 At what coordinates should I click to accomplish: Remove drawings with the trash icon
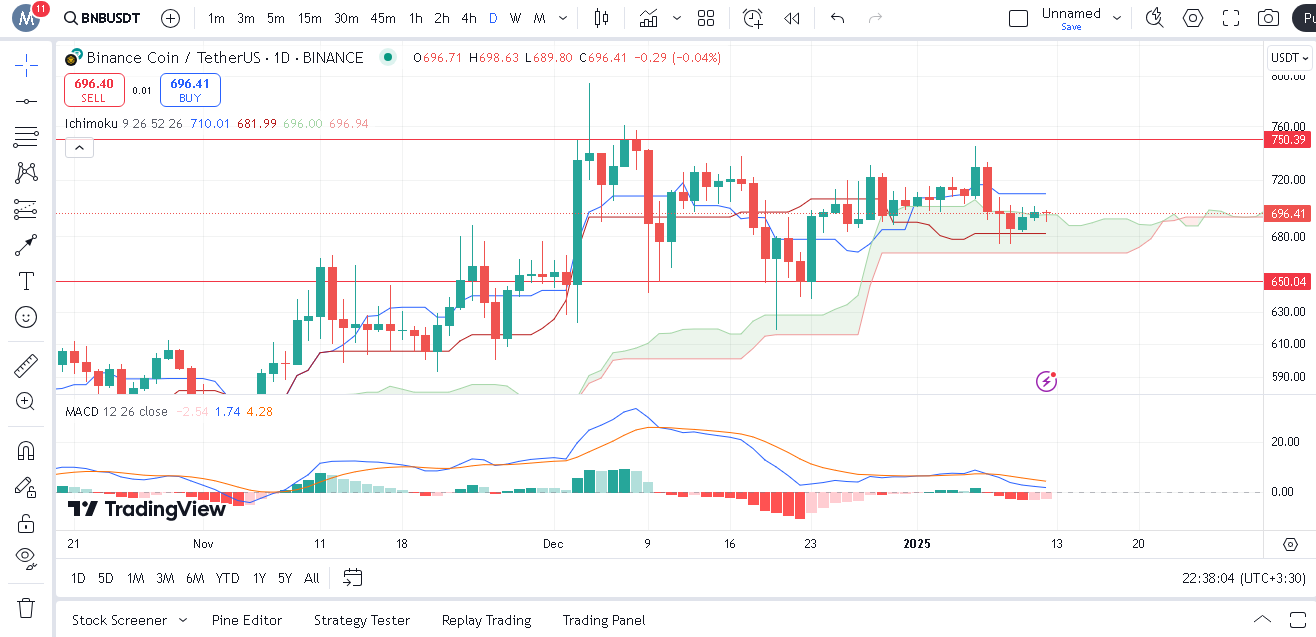26,607
